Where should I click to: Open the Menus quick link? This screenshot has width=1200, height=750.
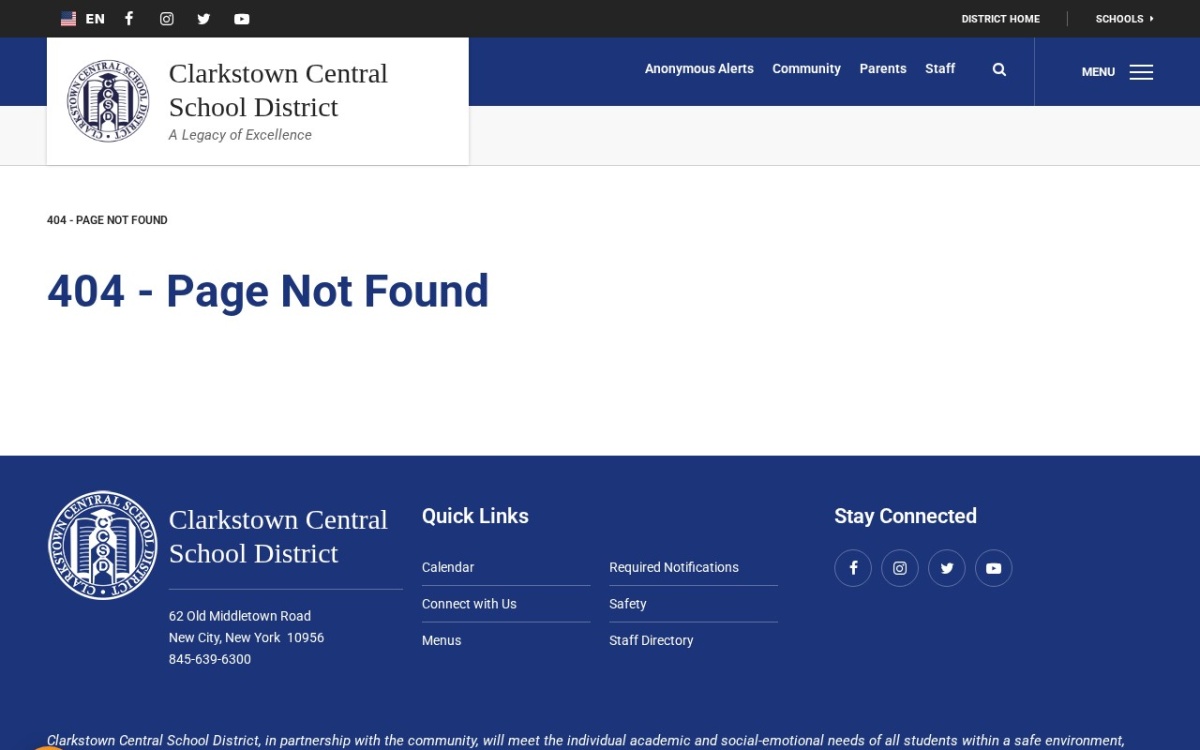pyautogui.click(x=441, y=640)
